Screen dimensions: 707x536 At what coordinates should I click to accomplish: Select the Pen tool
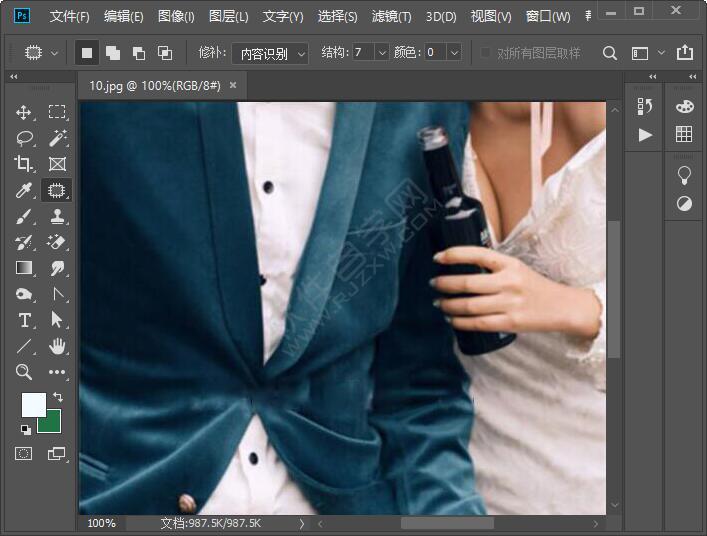pyautogui.click(x=58, y=294)
